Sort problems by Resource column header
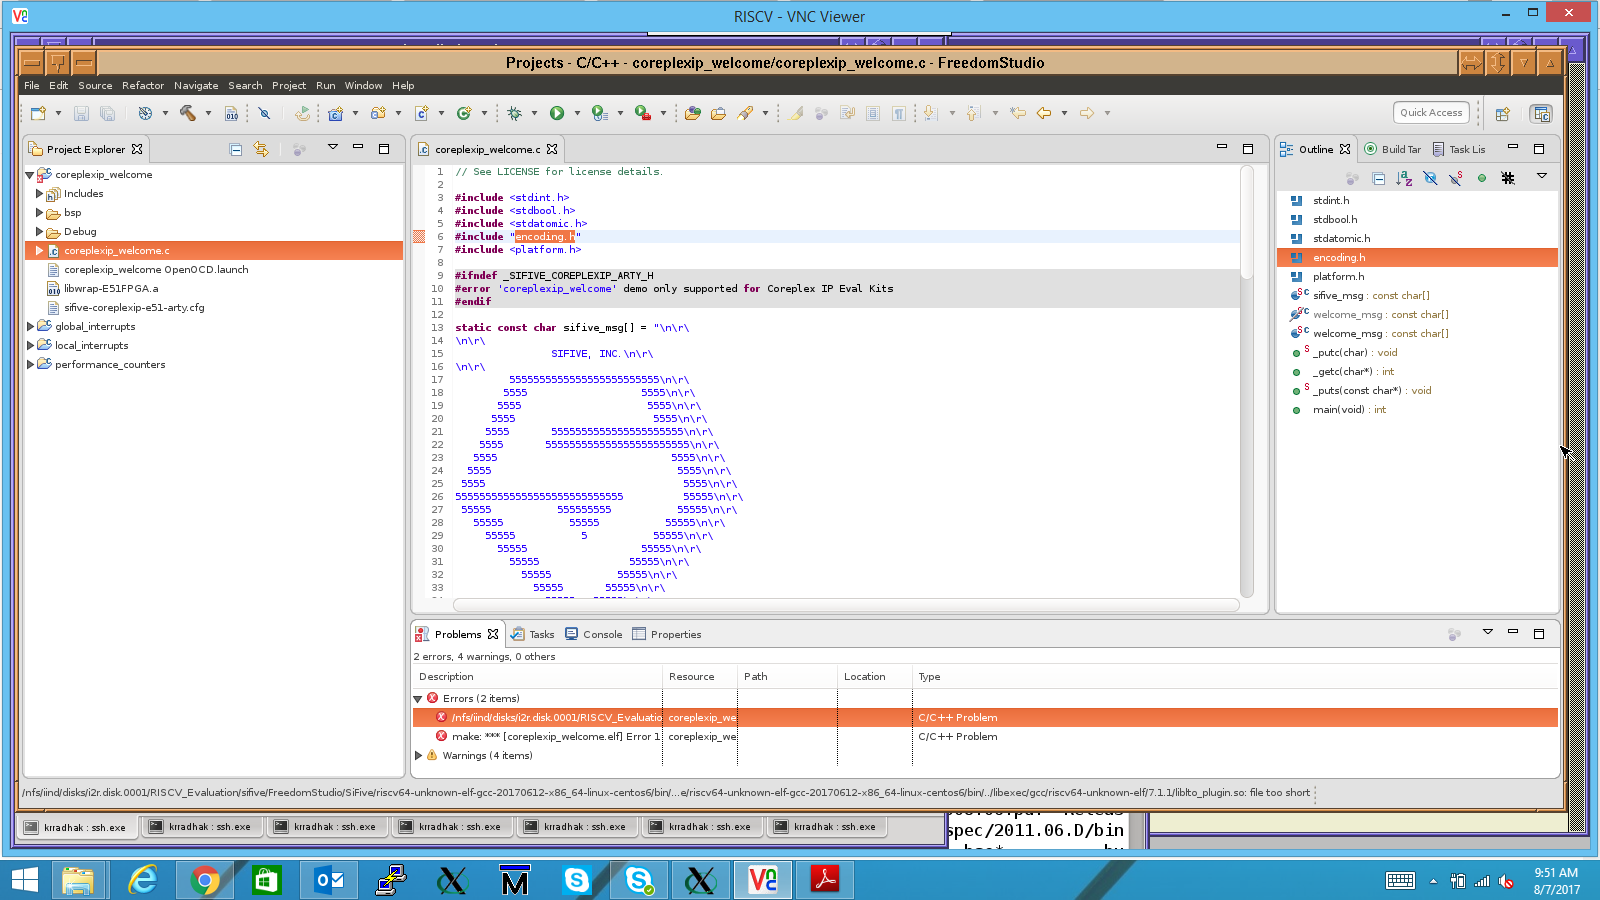This screenshot has height=900, width=1600. coord(700,677)
